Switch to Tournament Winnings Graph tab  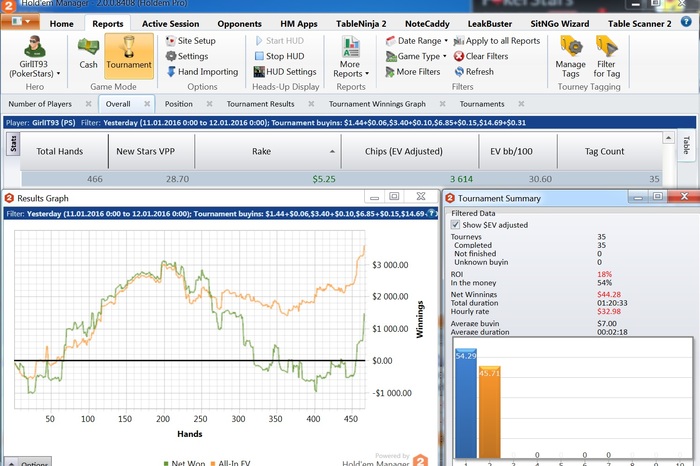pos(377,104)
